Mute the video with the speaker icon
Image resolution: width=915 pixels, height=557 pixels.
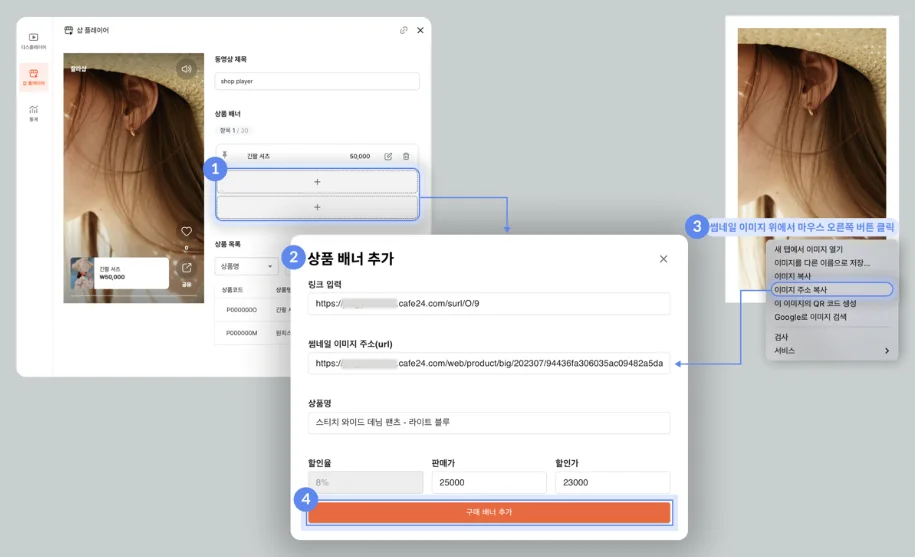186,69
